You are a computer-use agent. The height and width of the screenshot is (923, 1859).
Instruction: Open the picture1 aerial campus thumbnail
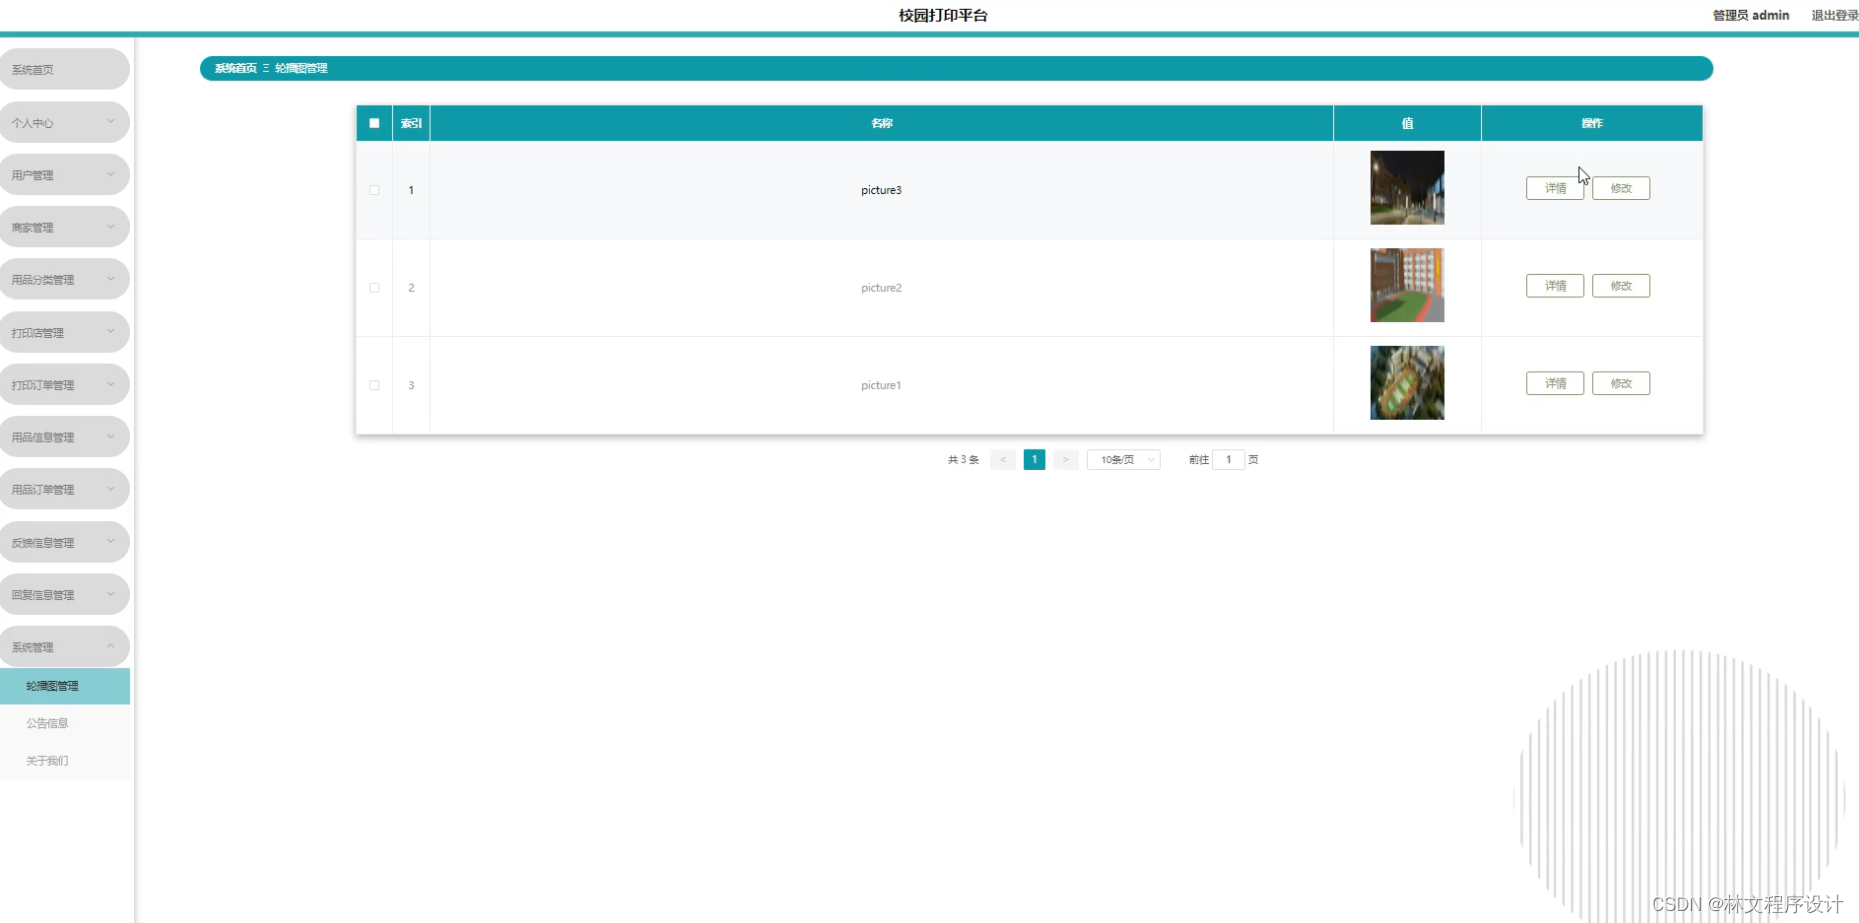pos(1407,383)
